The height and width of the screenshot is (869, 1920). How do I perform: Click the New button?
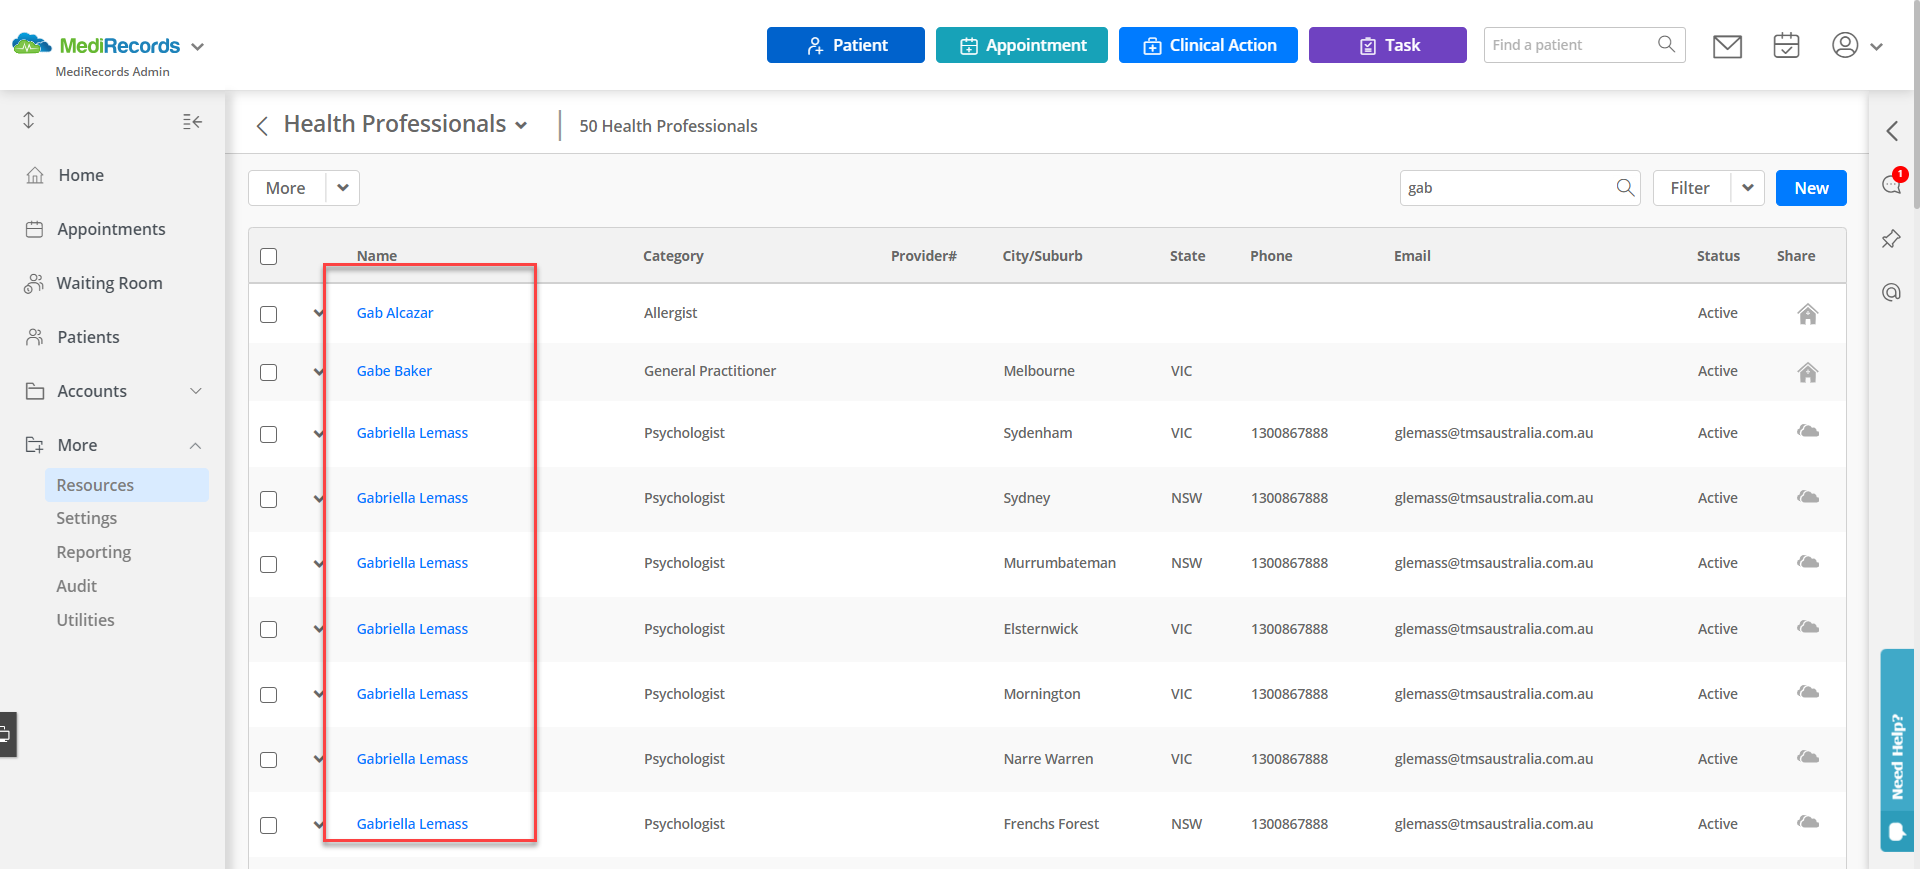[1811, 188]
